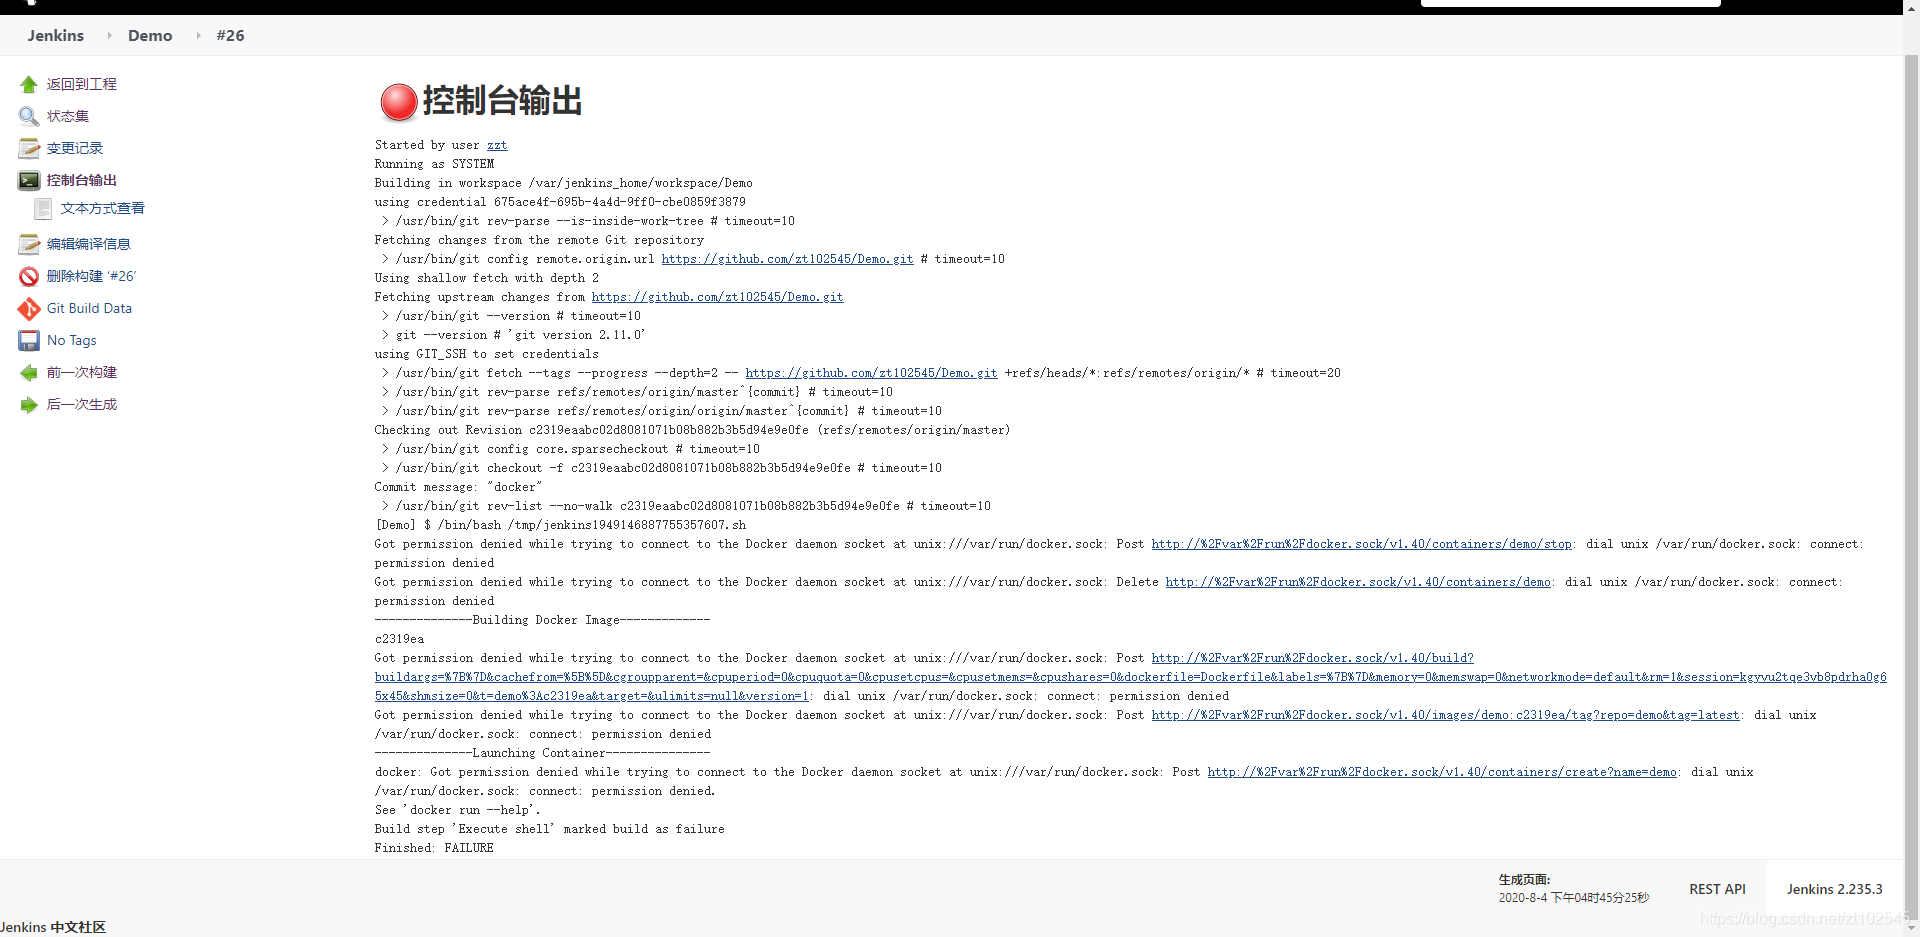Open 返回到工程 link
The width and height of the screenshot is (1920, 937).
point(82,84)
